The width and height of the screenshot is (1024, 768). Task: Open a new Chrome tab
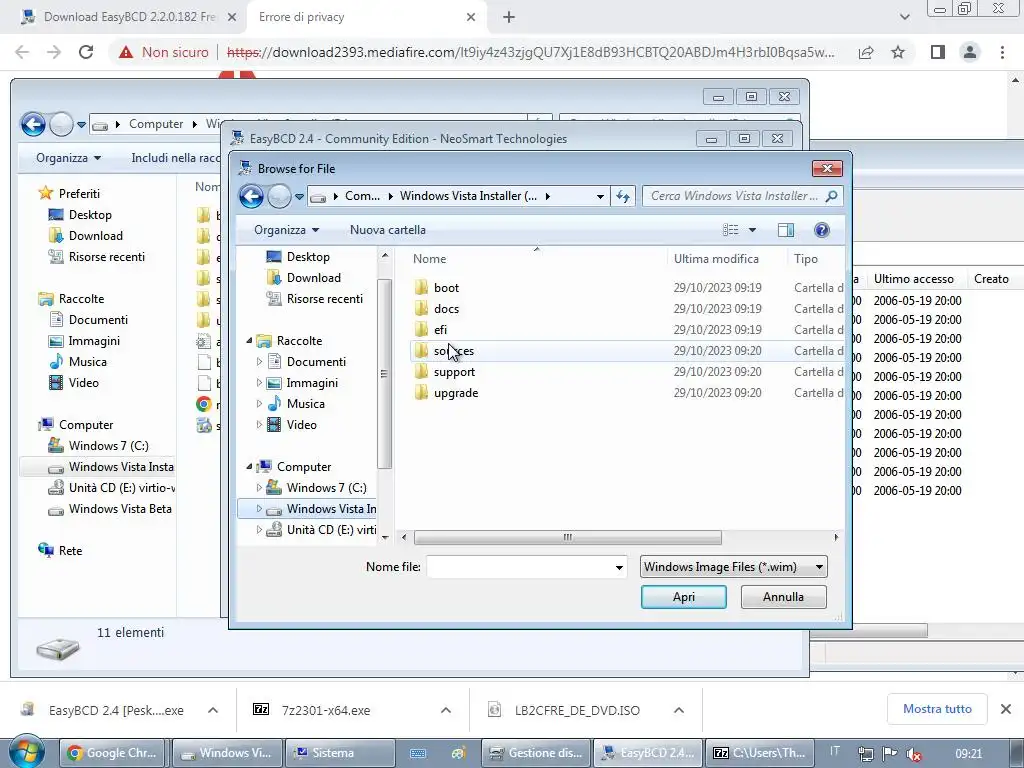coord(509,17)
